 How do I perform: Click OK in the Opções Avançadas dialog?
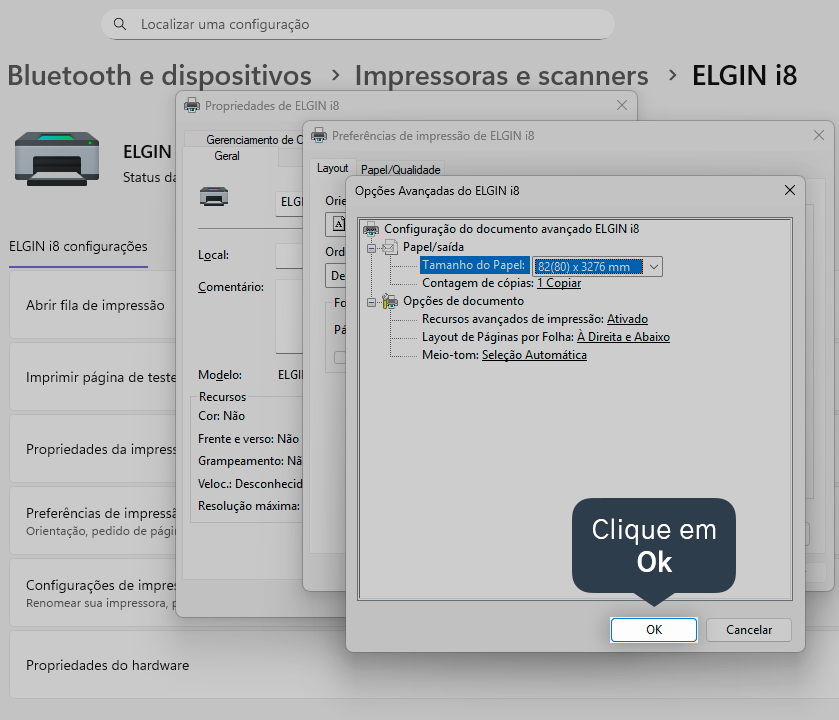click(653, 630)
